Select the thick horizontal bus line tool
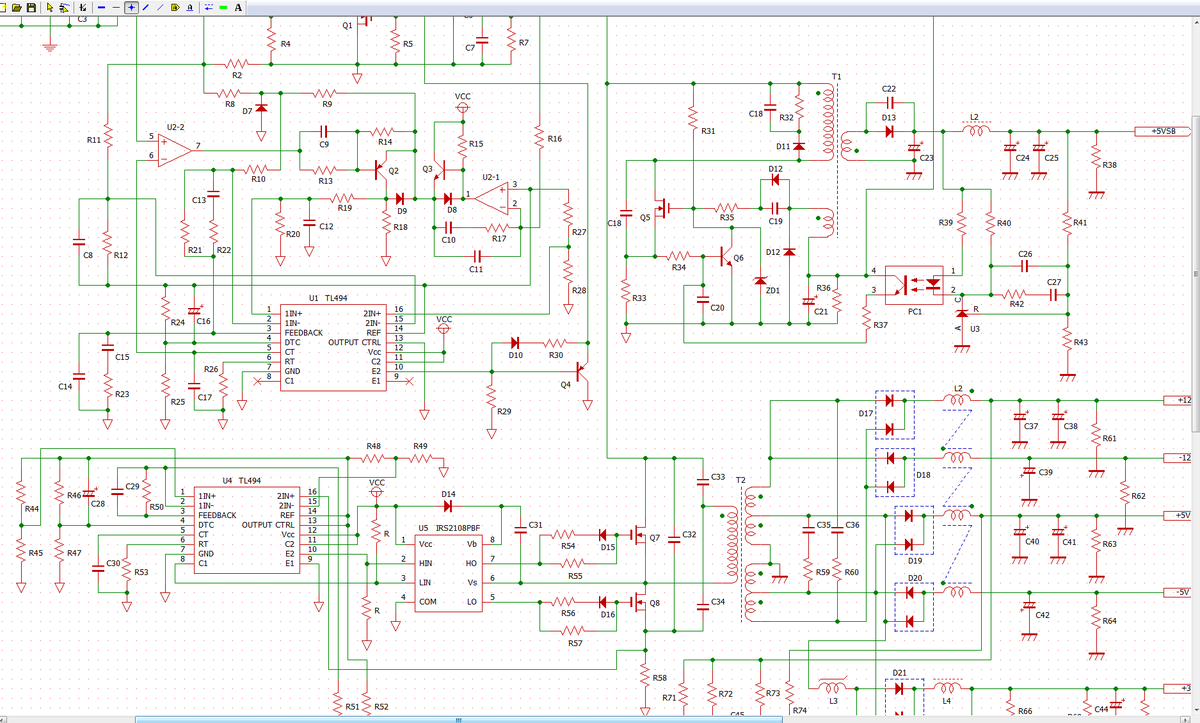Viewport: 1200px width, 723px height. [x=101, y=7]
